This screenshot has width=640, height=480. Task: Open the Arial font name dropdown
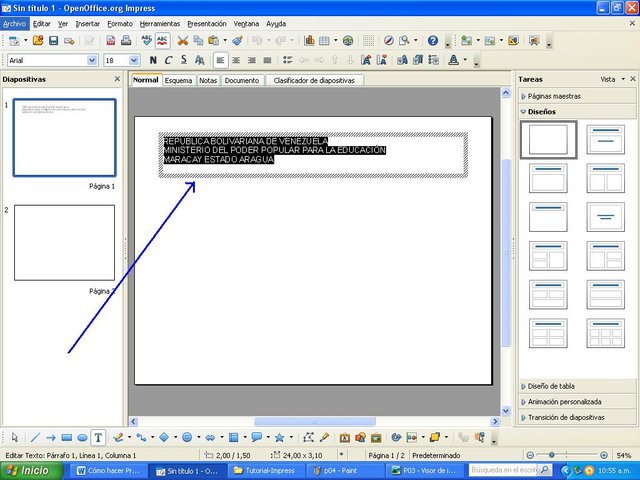[92, 60]
